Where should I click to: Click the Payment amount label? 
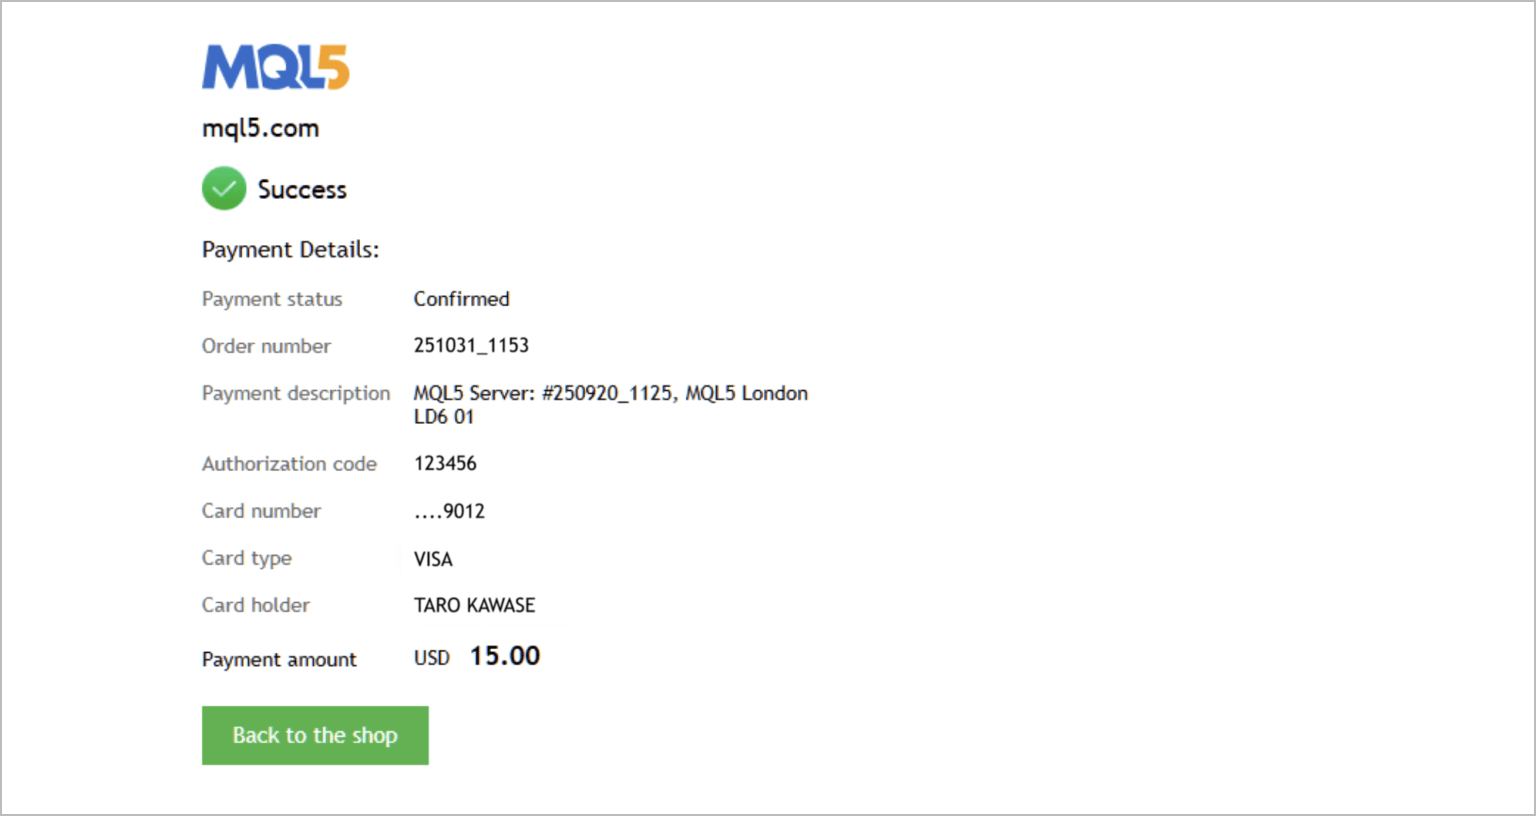[279, 659]
